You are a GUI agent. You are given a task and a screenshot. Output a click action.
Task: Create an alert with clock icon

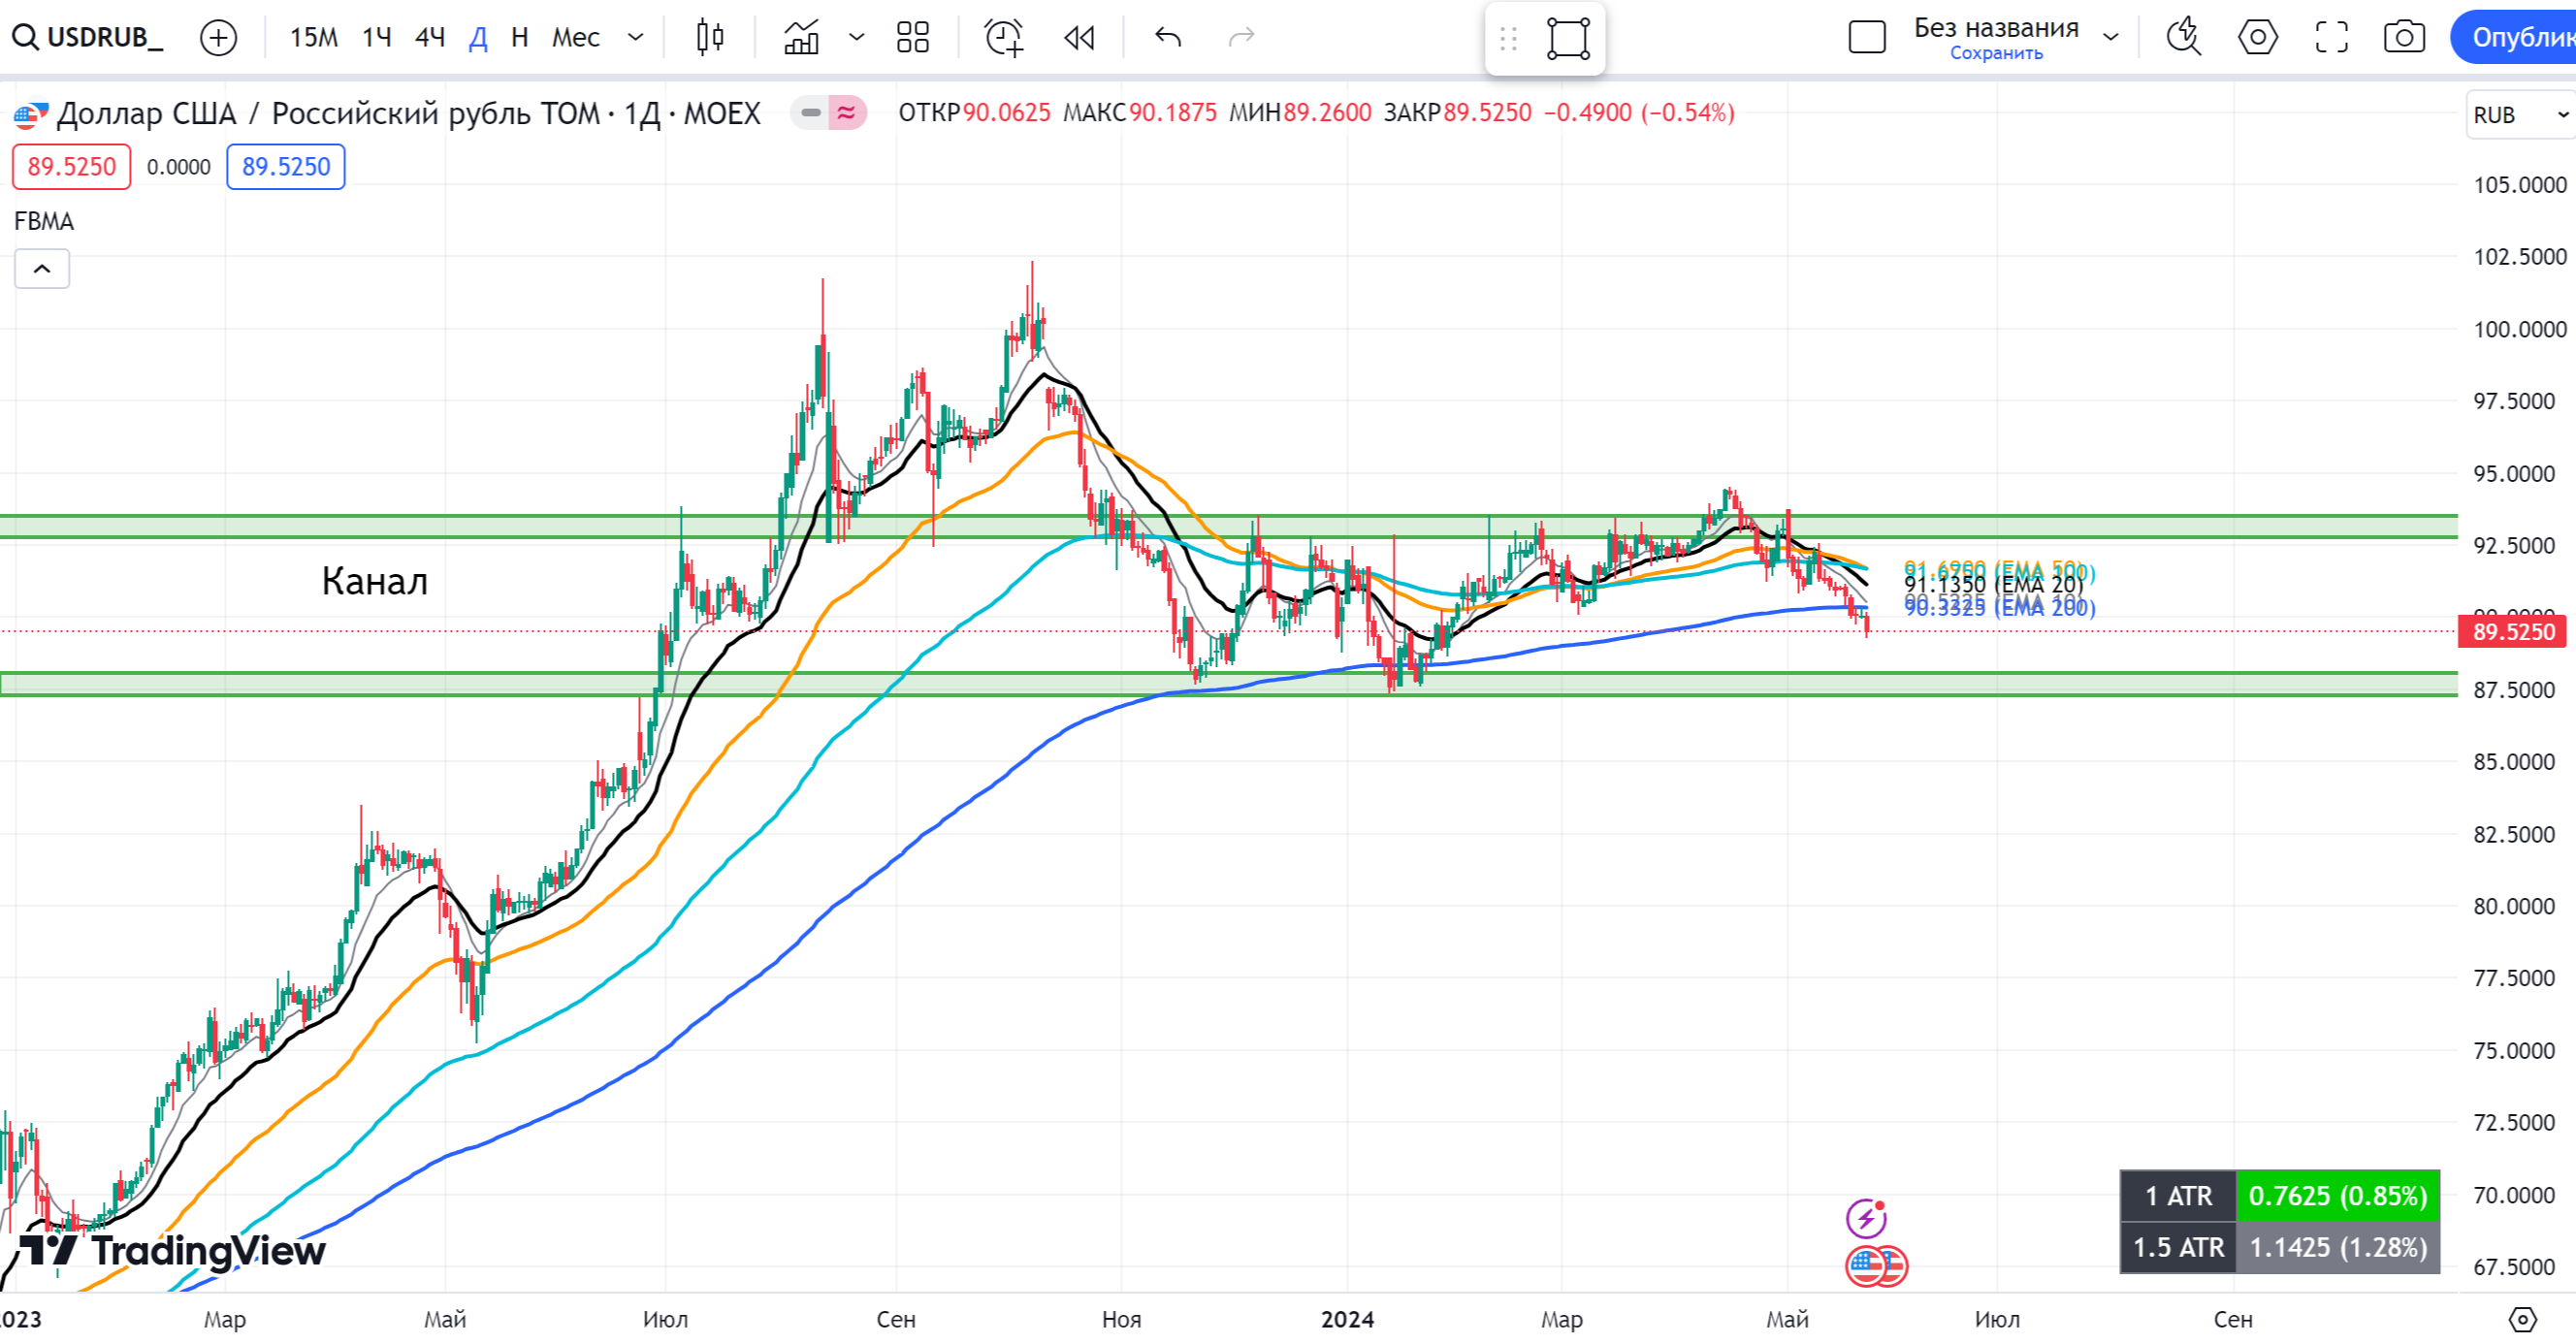(x=1004, y=38)
